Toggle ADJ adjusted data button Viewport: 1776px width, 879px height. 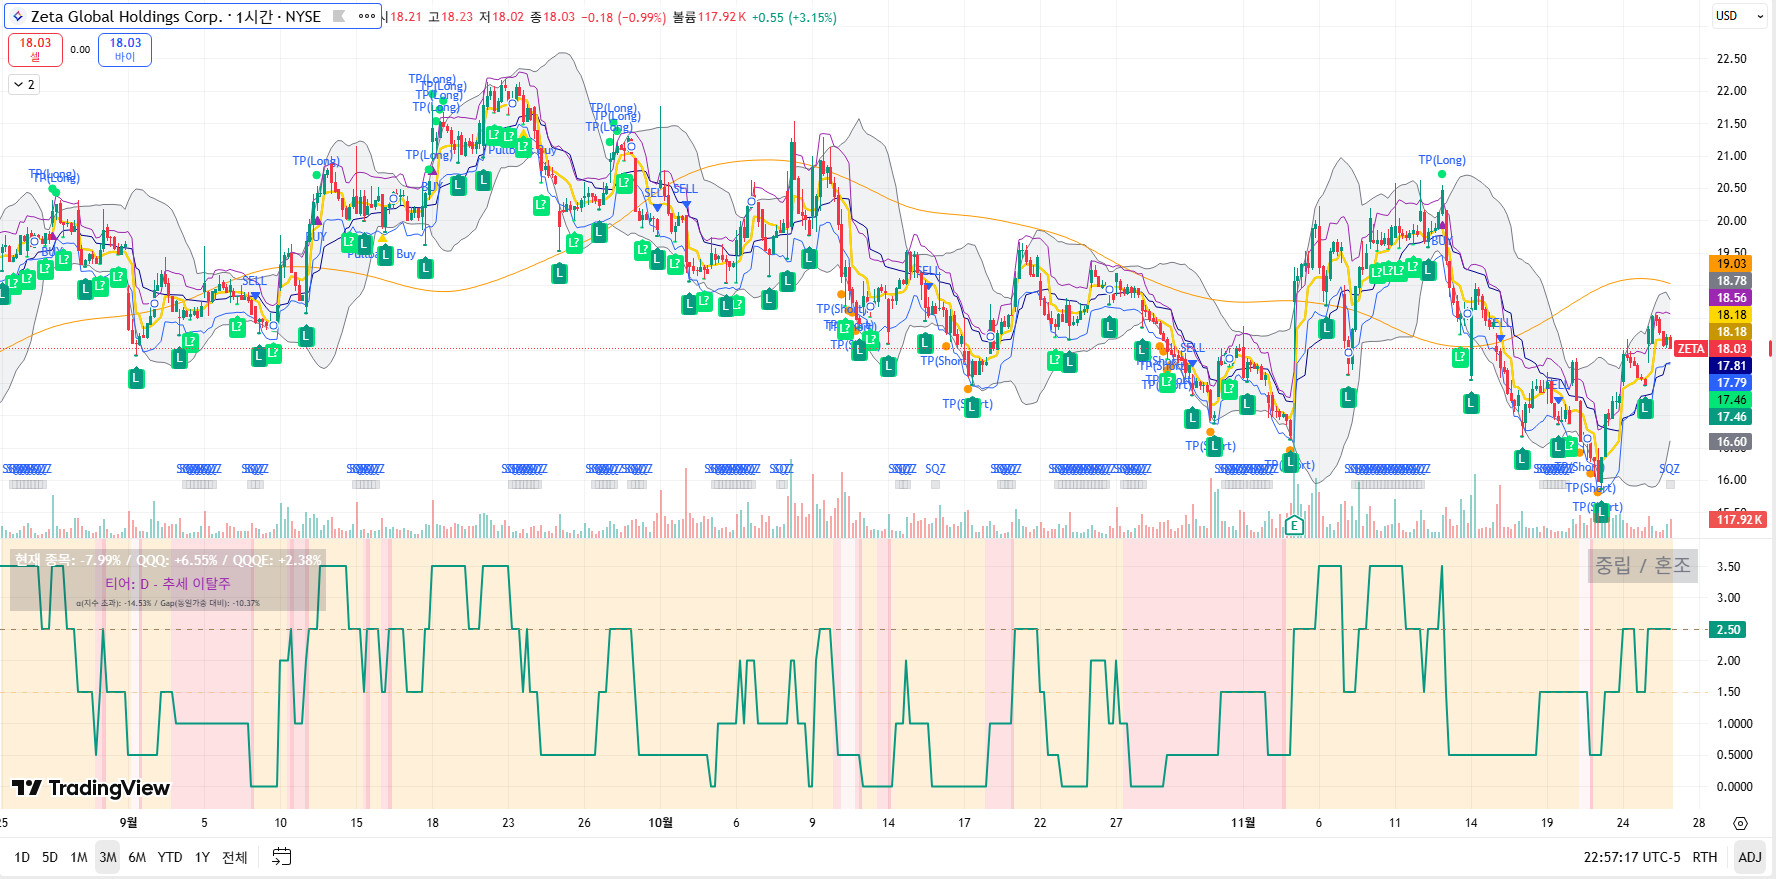click(1749, 857)
